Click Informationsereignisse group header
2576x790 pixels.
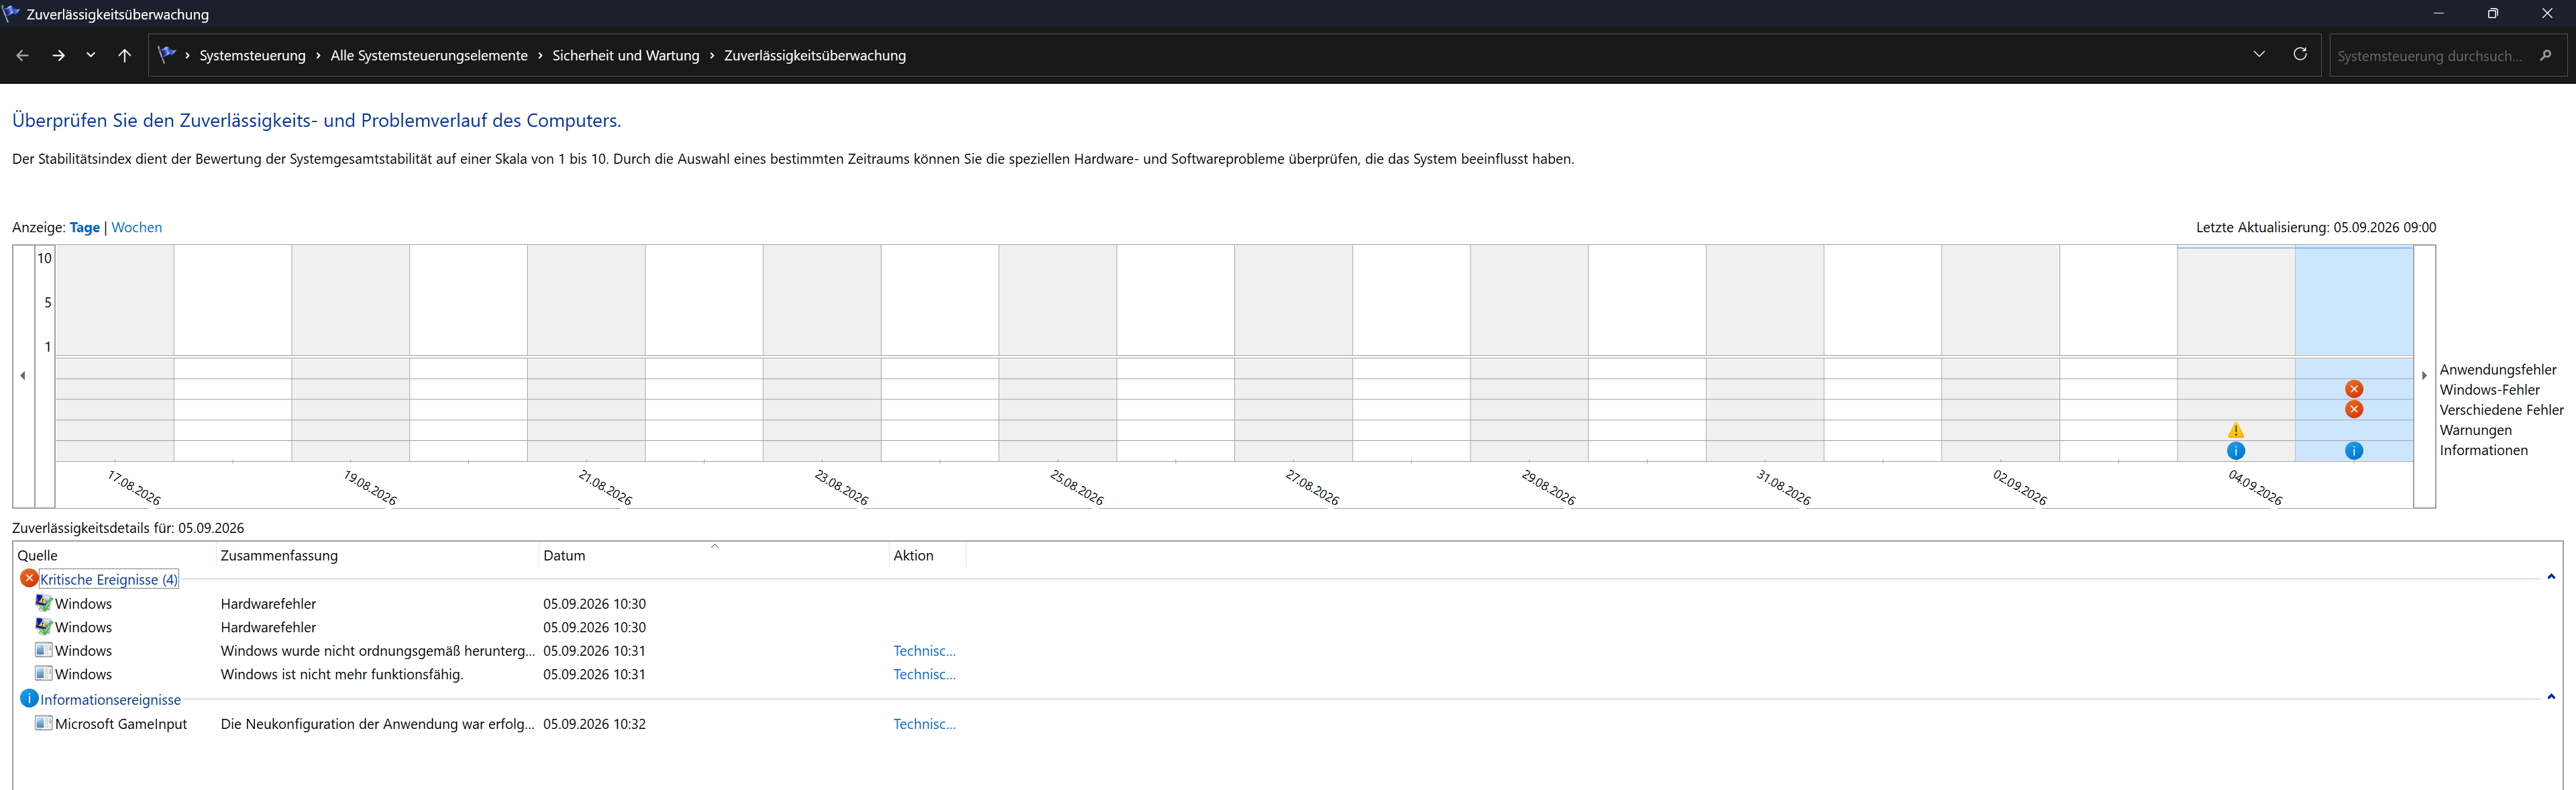coord(111,700)
